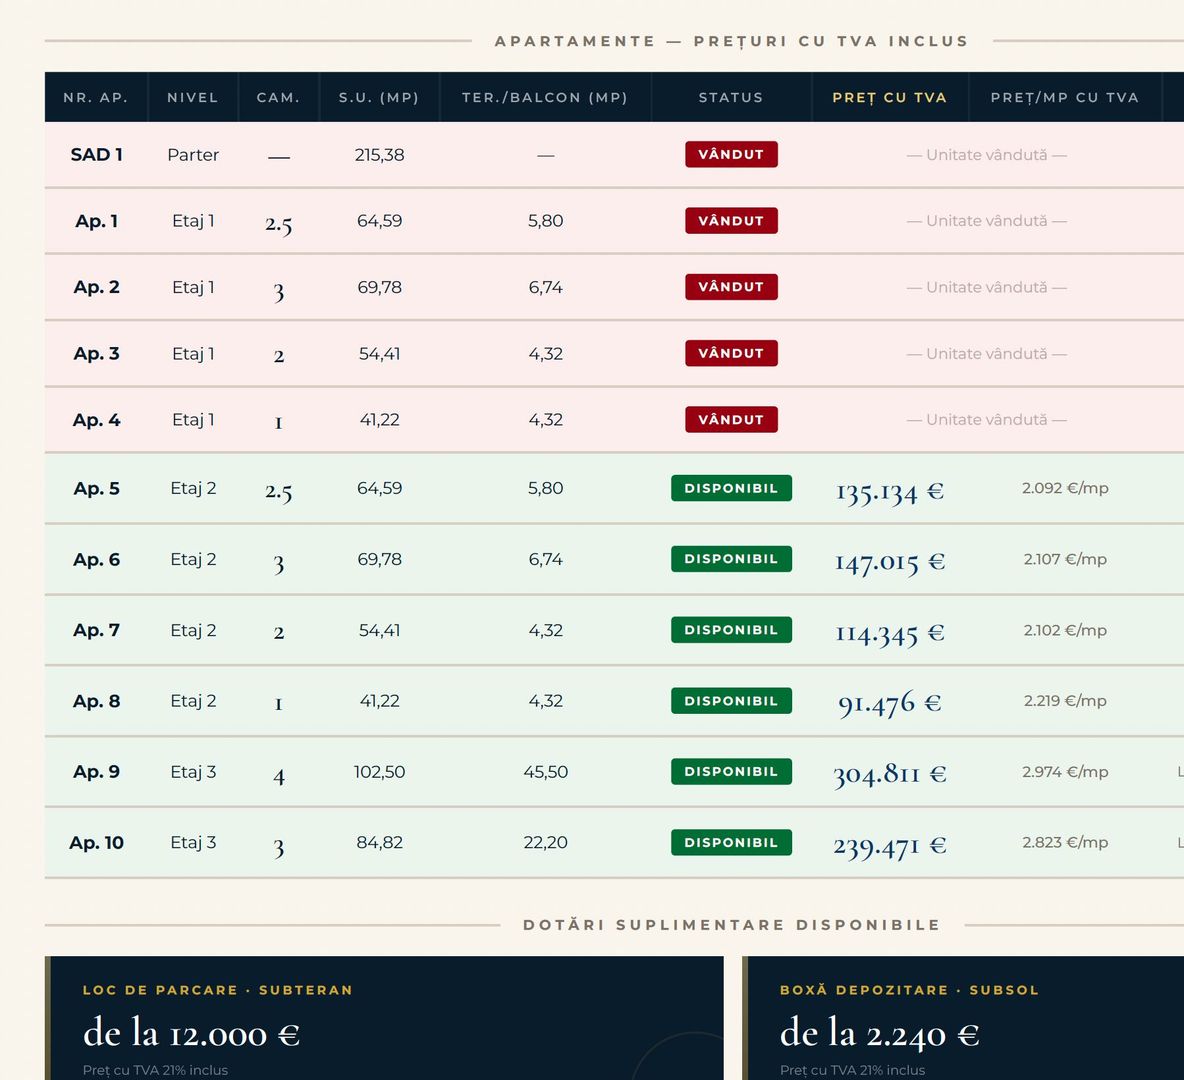Click the price 239.471 € for Ap. 10
This screenshot has width=1184, height=1080.
coord(890,846)
